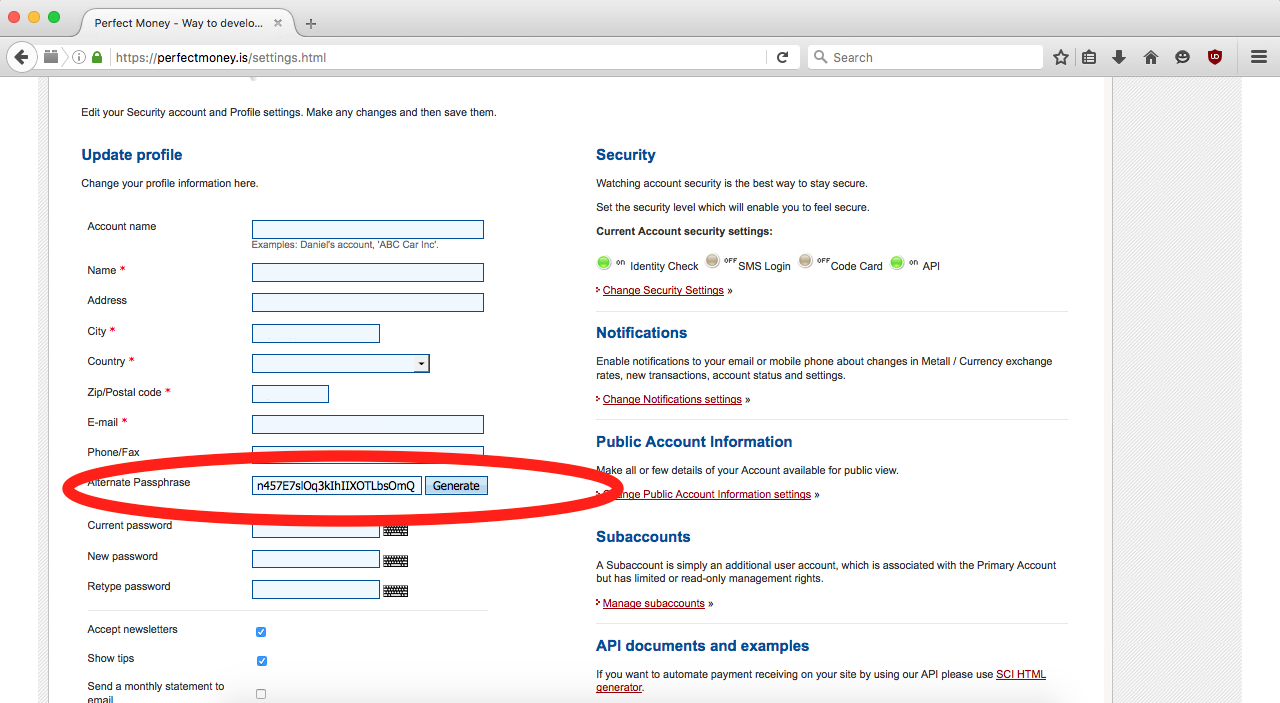This screenshot has width=1280, height=703.
Task: Select the Perfect Money browser tab
Action: 178,23
